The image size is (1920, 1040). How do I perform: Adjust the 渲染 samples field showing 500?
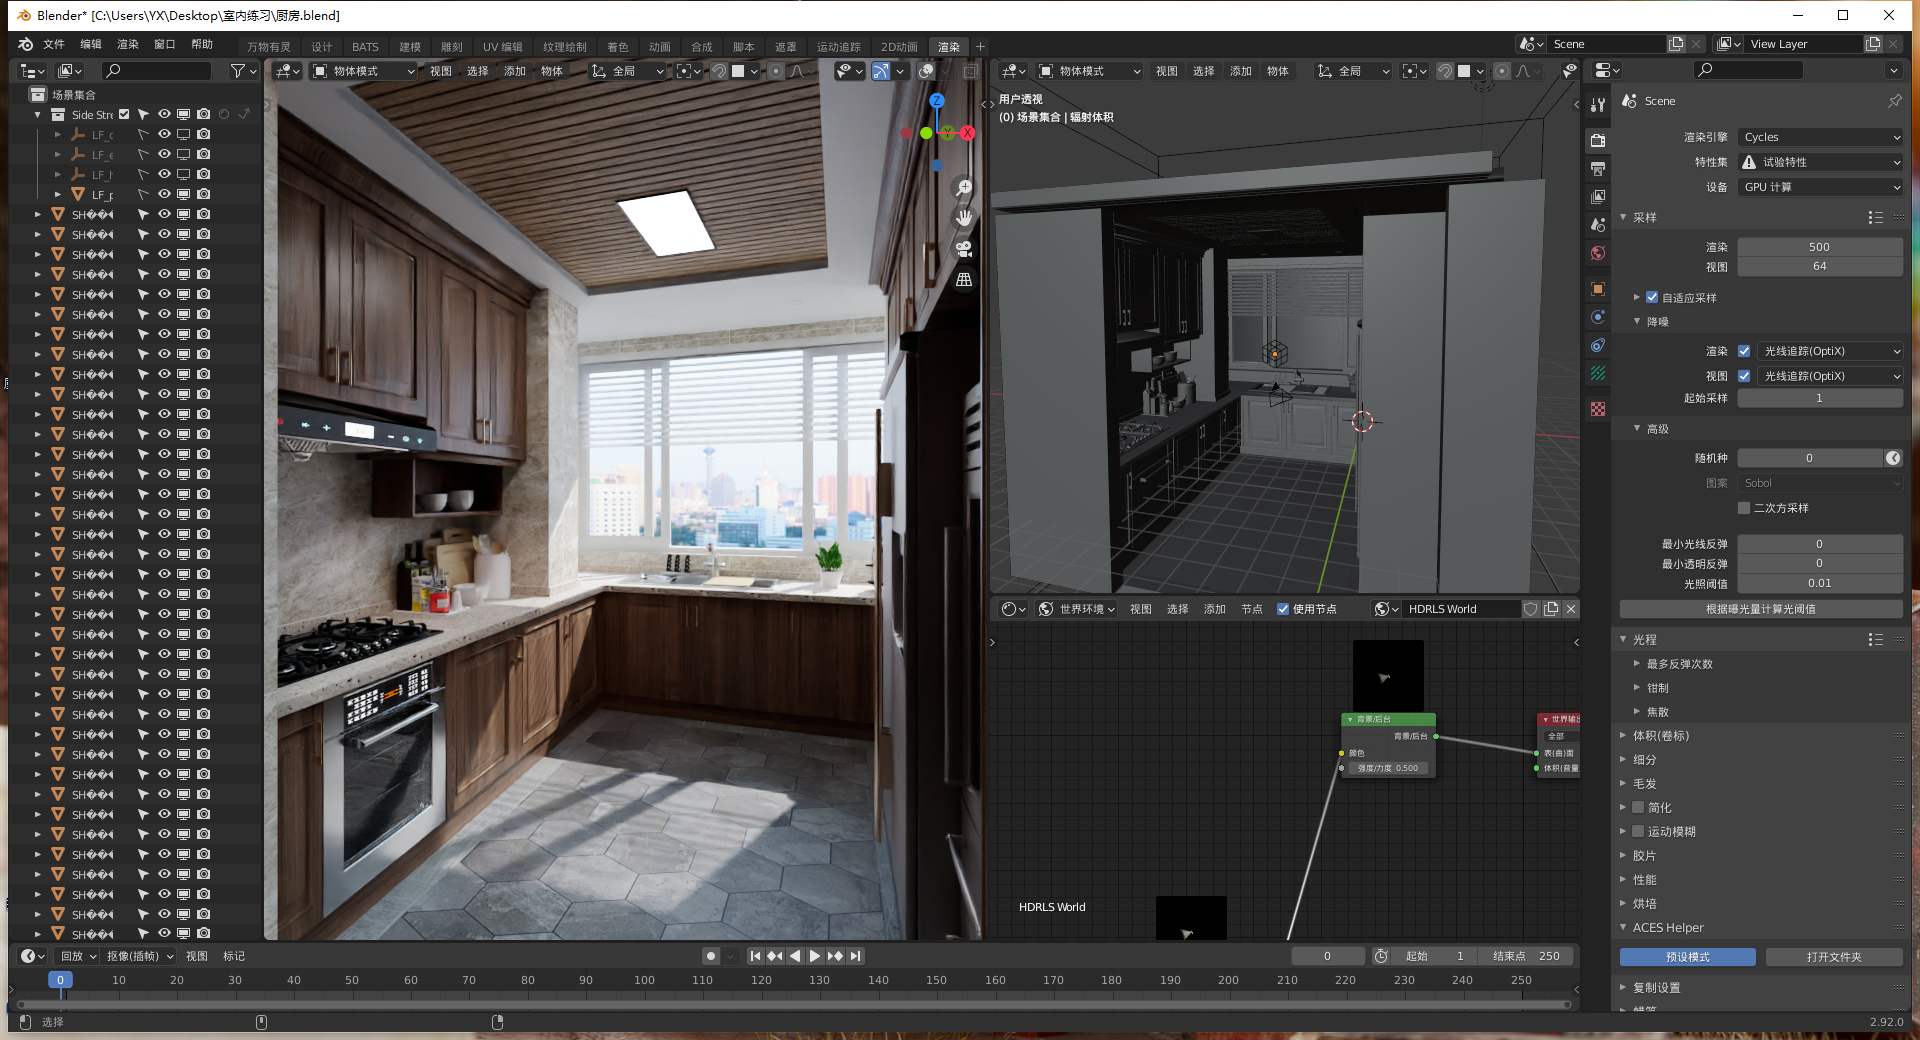pos(1820,247)
